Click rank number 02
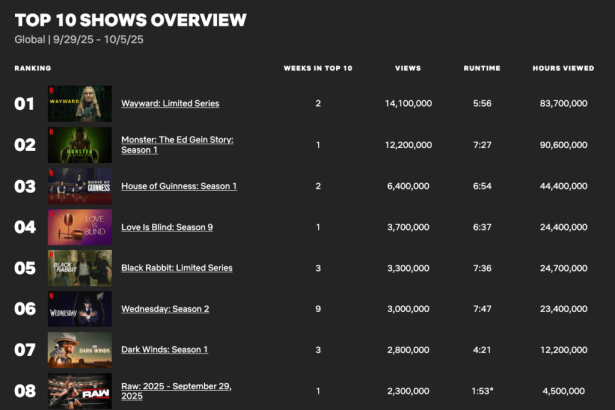Viewport: 615px width, 410px height. tap(25, 145)
